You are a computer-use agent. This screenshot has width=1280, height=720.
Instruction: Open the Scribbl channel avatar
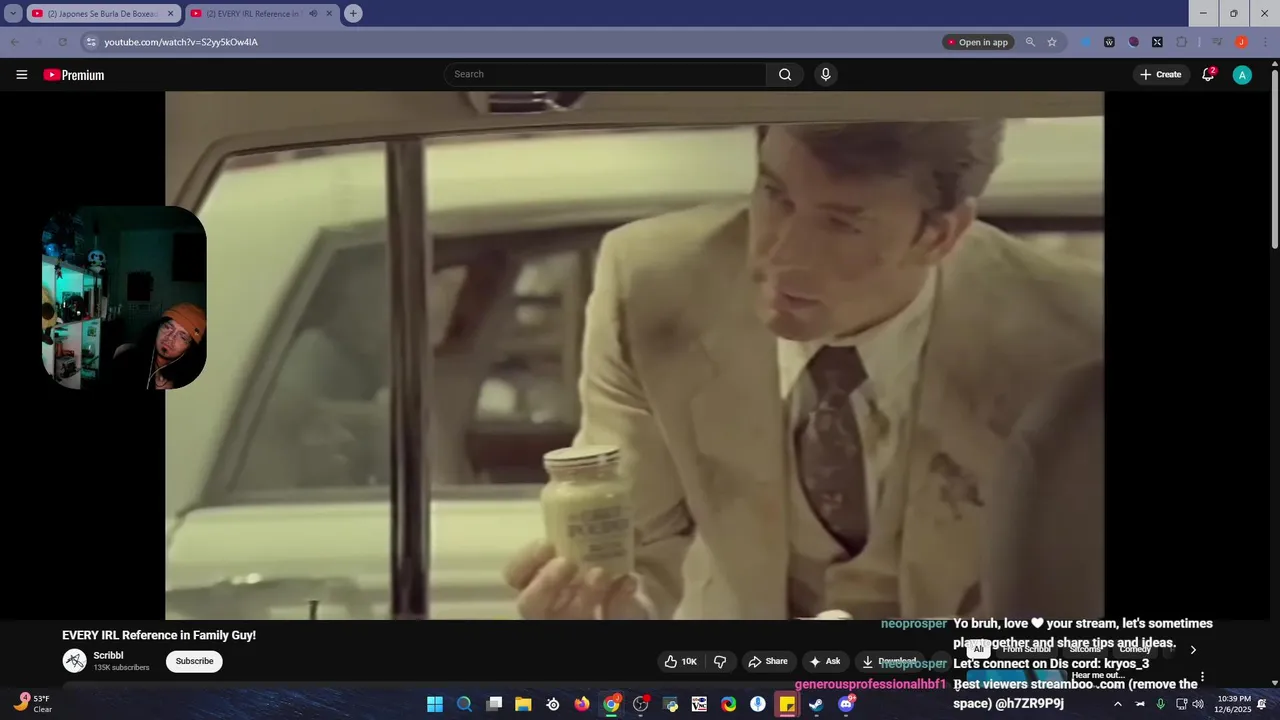coord(75,661)
